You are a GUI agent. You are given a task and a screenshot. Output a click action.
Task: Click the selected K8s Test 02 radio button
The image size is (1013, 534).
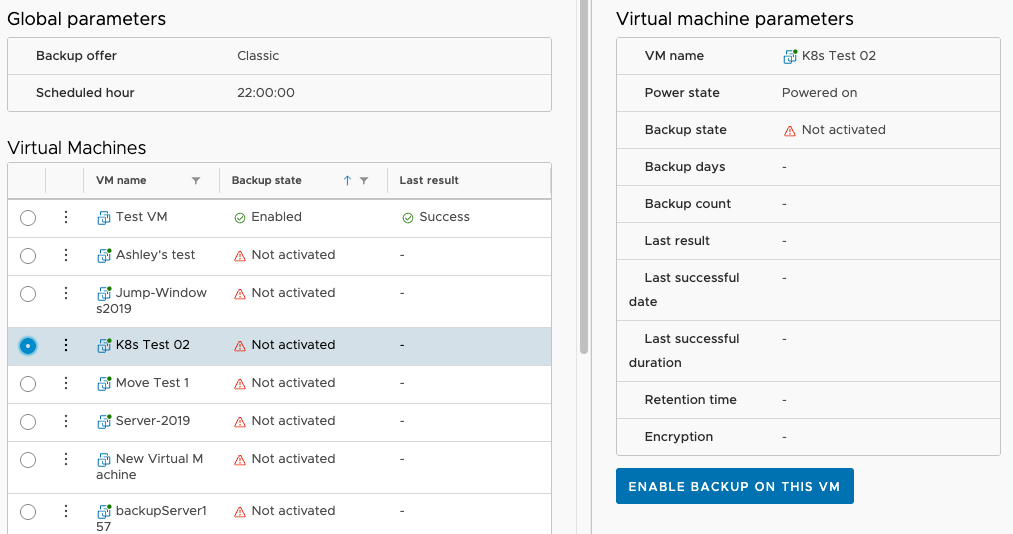[28, 346]
